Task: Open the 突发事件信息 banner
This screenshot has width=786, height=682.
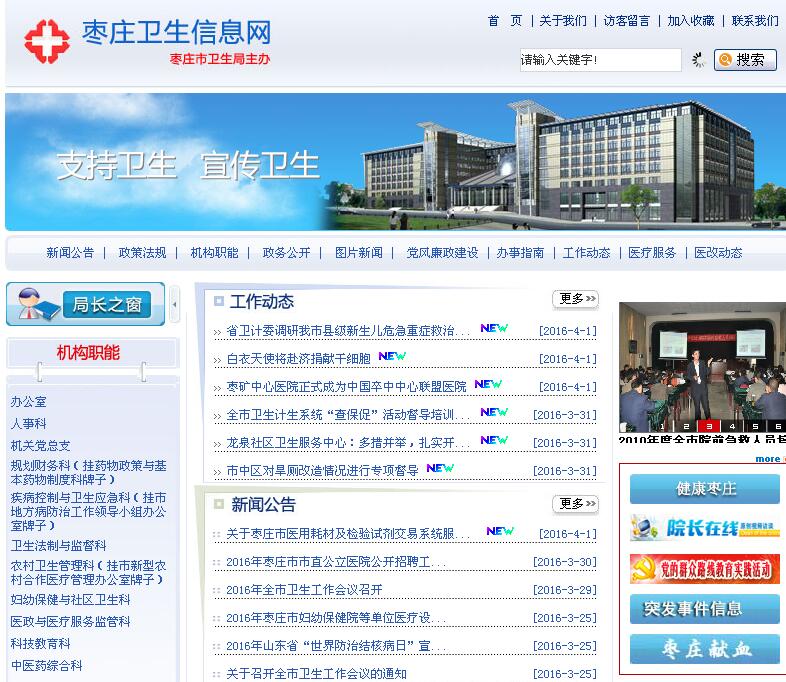Action: [705, 609]
